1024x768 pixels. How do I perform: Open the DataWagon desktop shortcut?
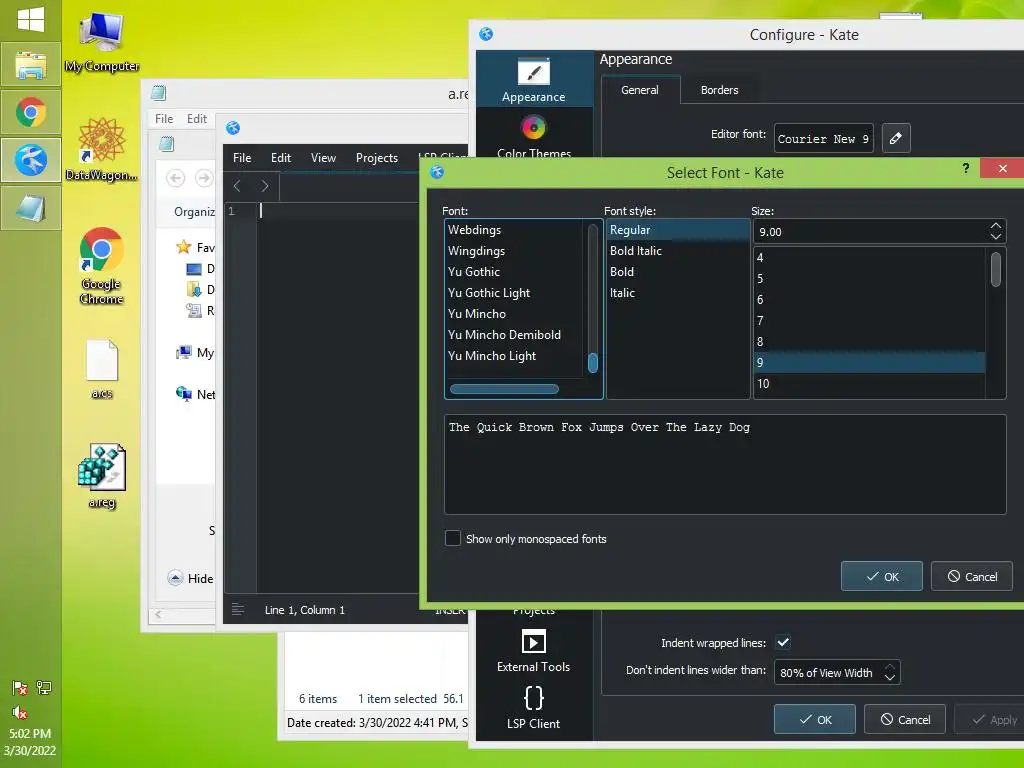click(x=101, y=149)
